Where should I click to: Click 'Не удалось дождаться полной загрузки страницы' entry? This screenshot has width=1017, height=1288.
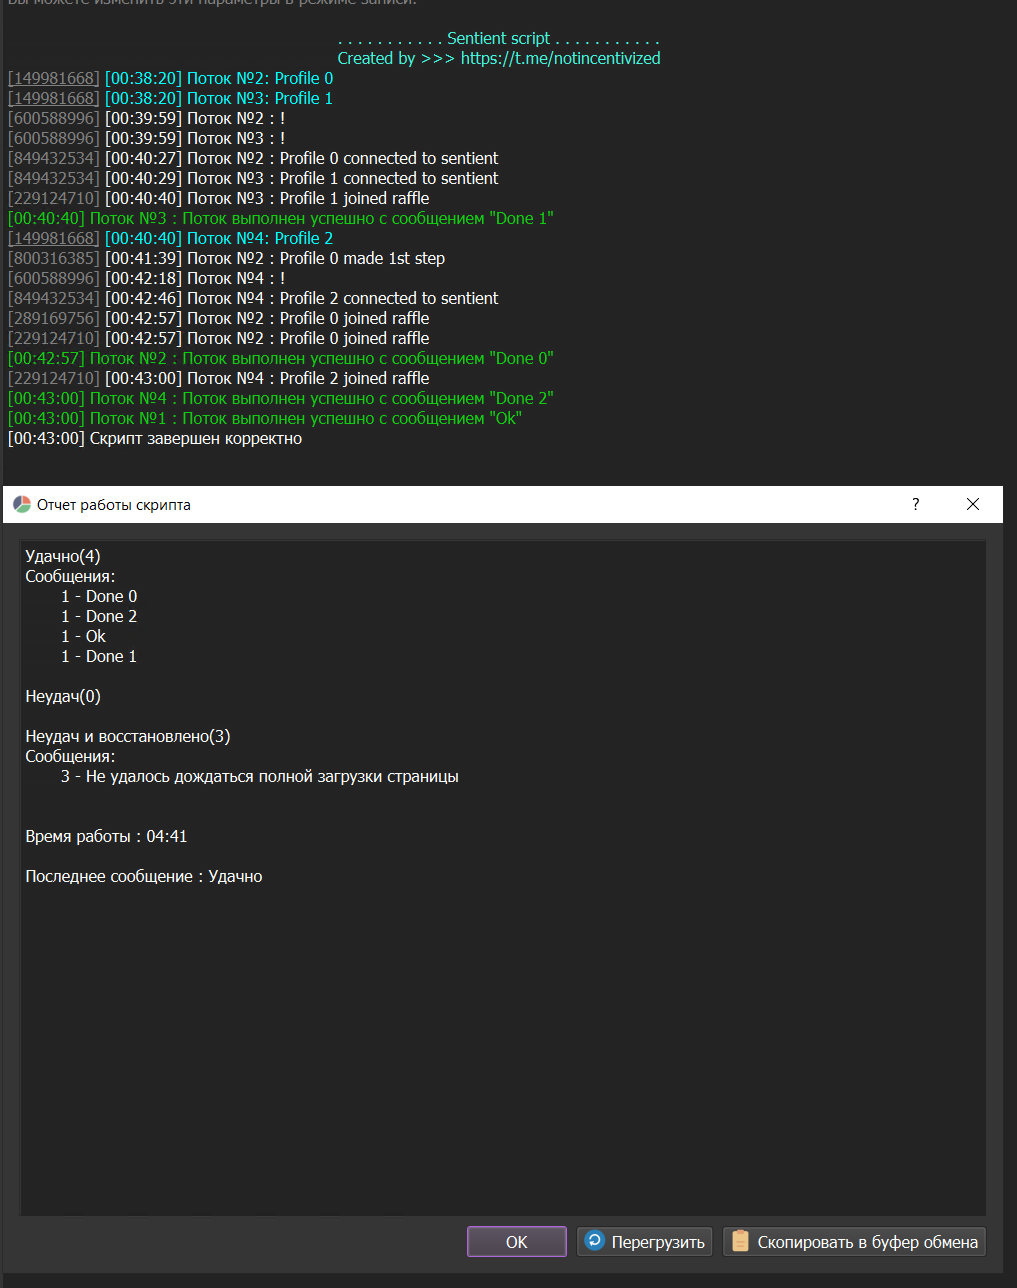pos(260,776)
